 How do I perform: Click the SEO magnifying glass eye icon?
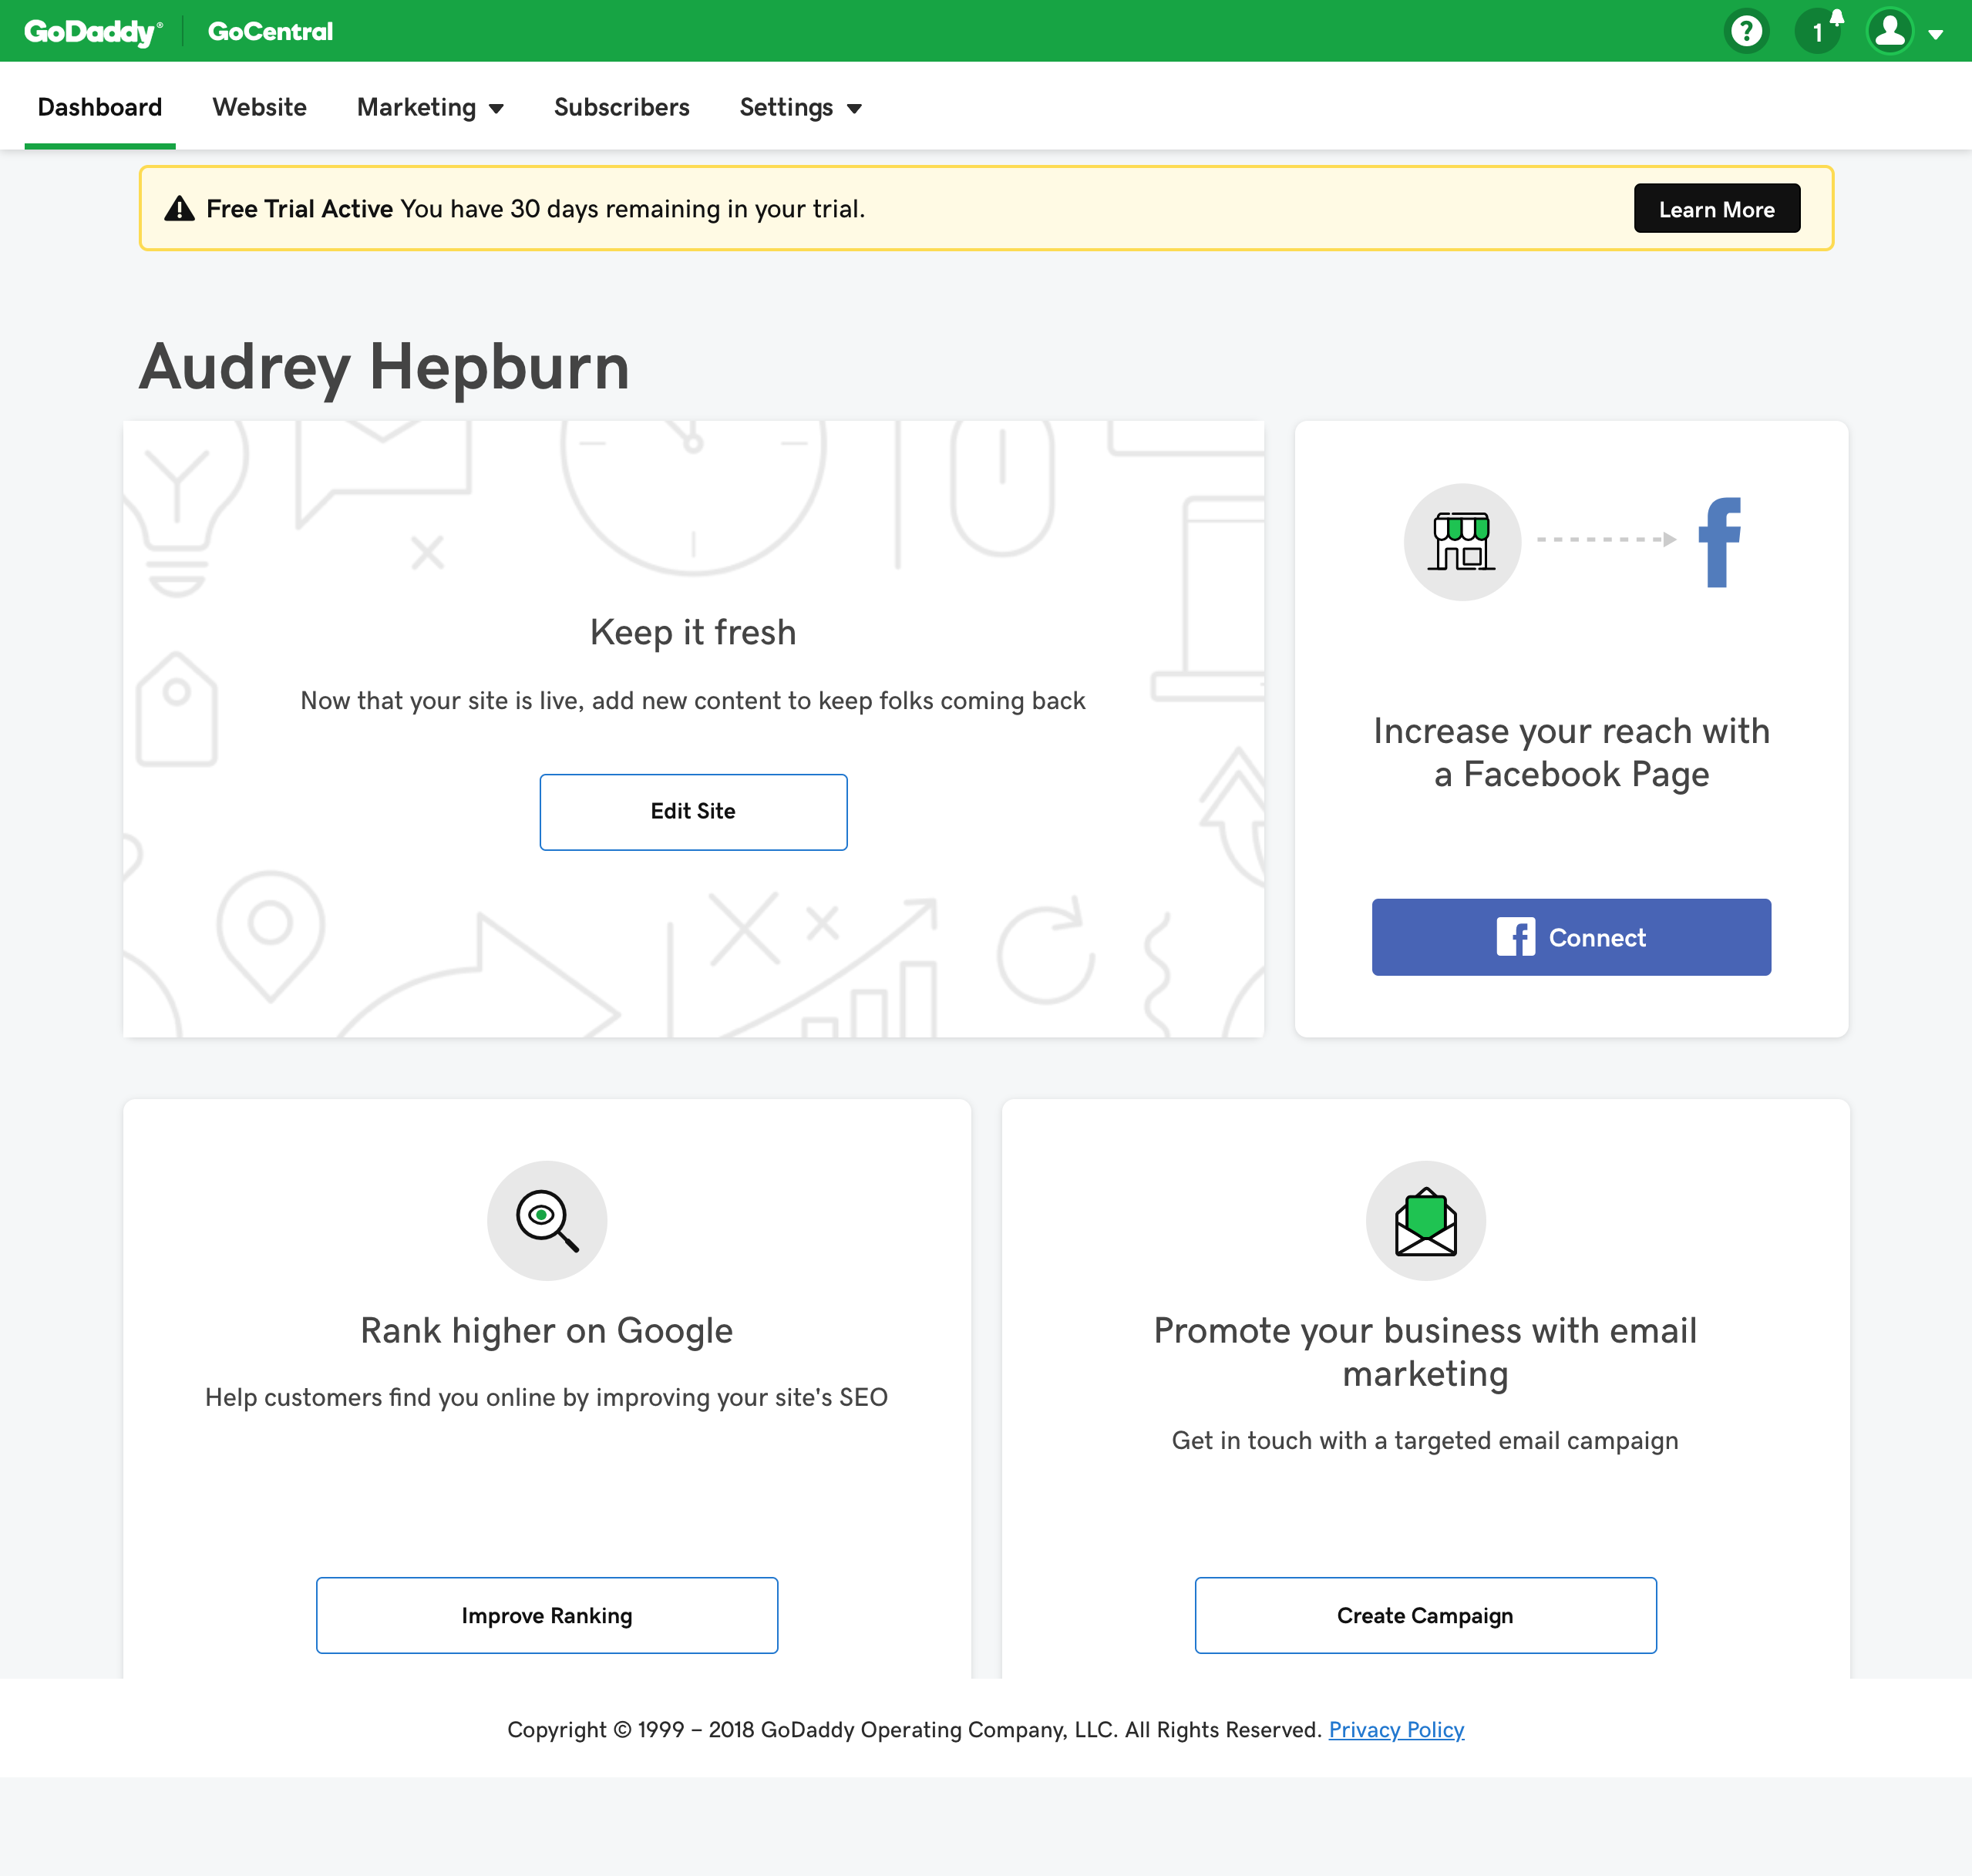coord(546,1220)
